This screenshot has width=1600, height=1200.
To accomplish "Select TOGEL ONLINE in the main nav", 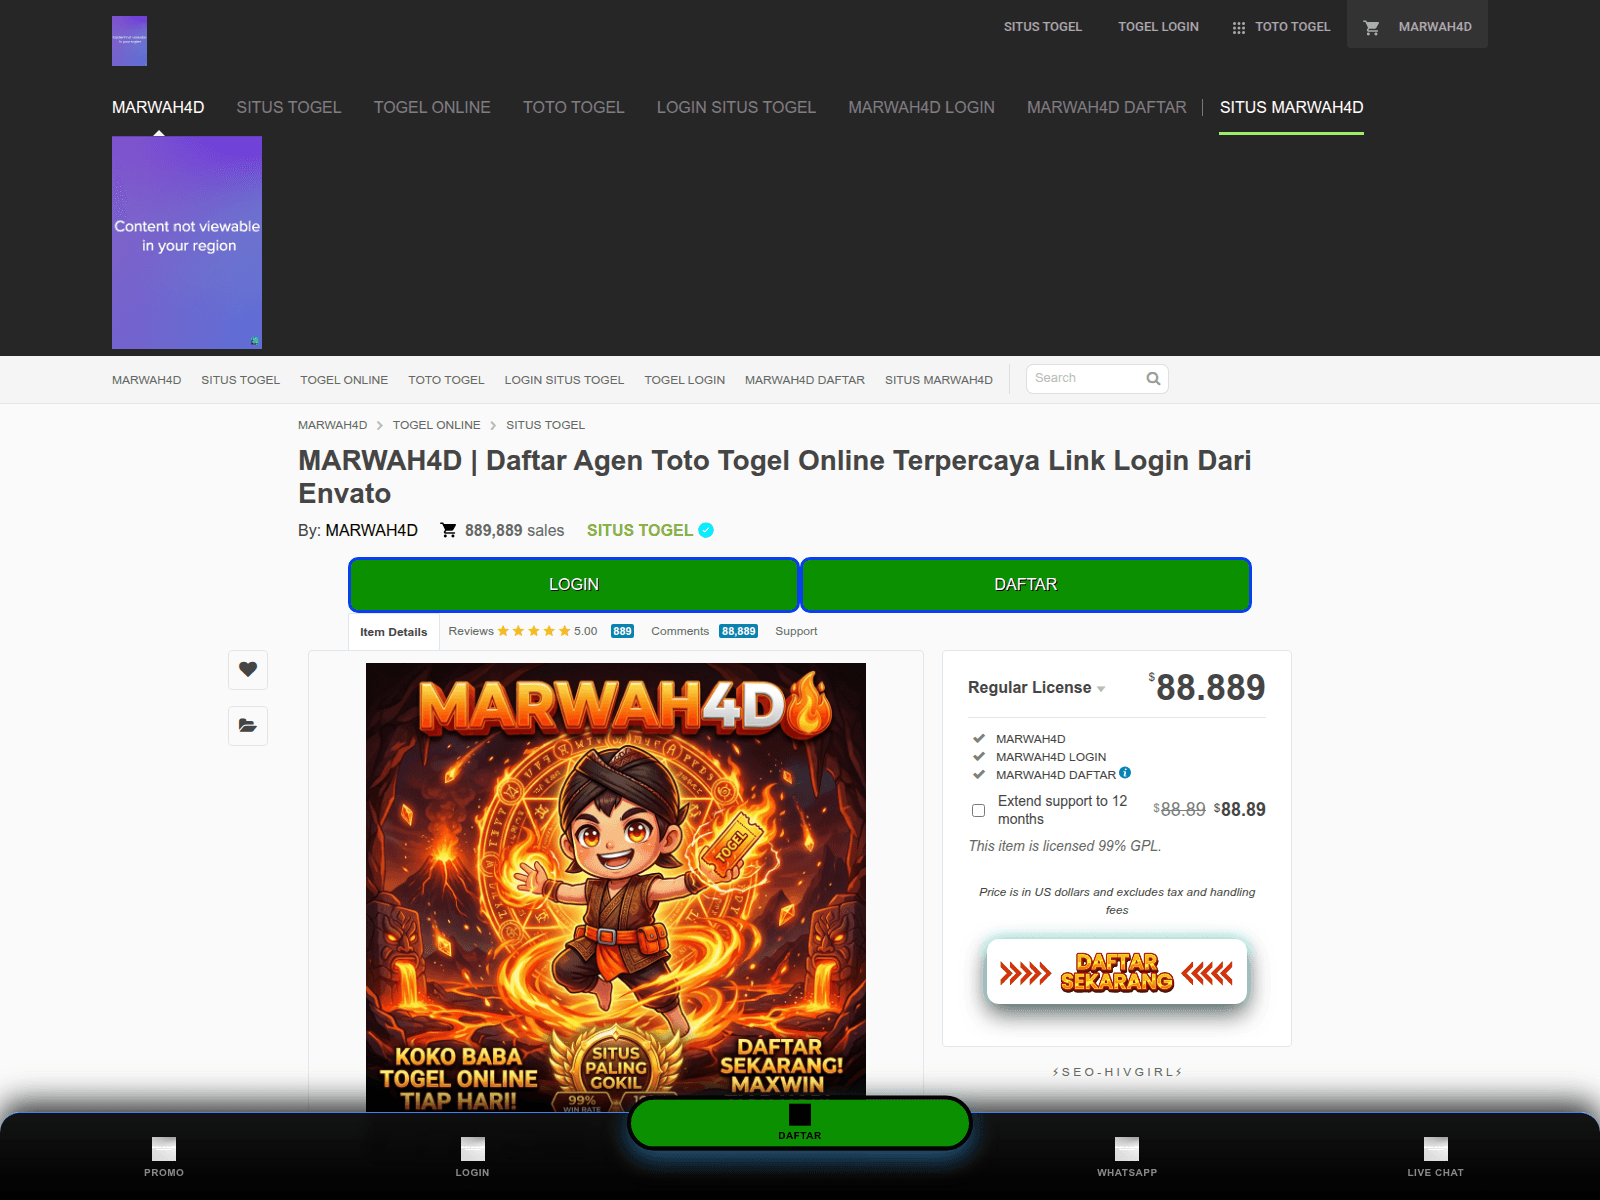I will pyautogui.click(x=432, y=107).
